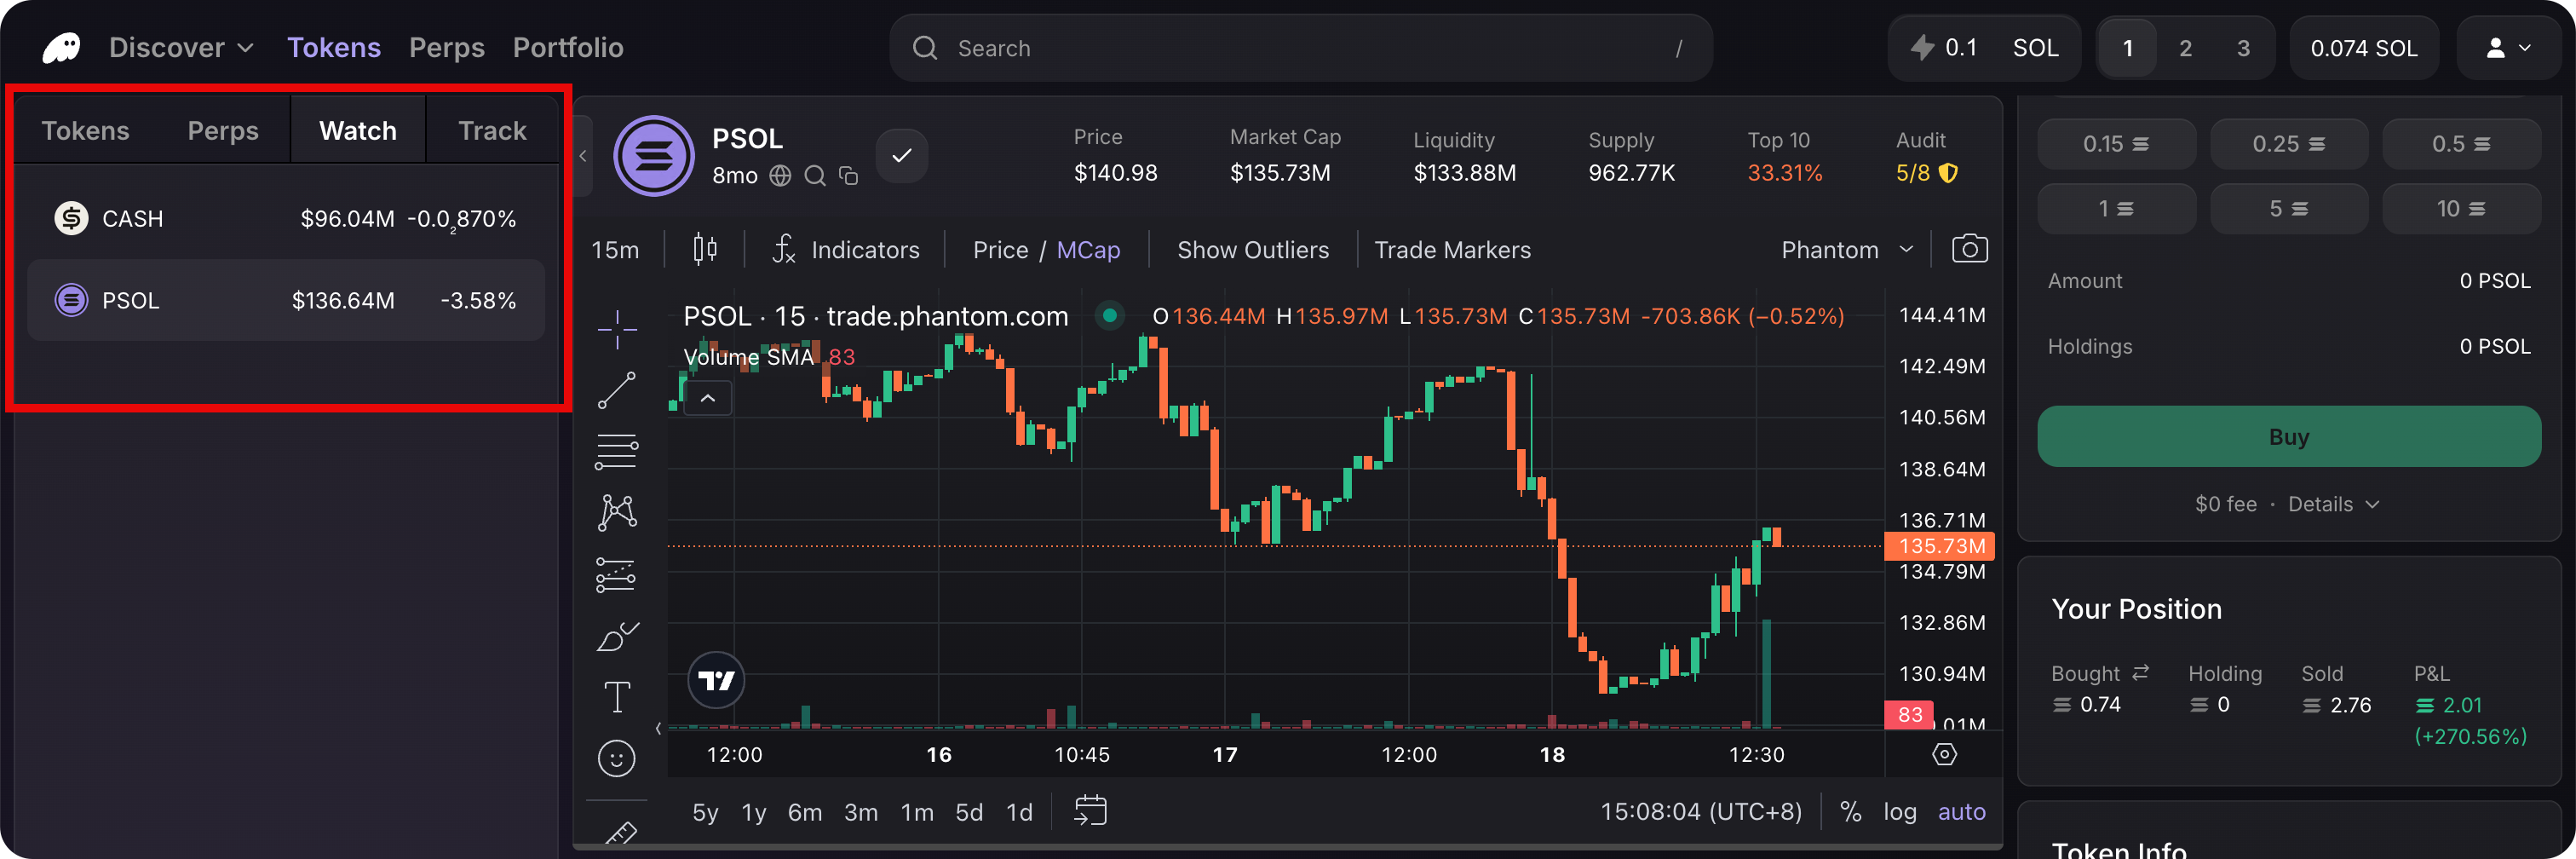The image size is (2576, 859).
Task: Select the text annotation tool
Action: pos(616,696)
